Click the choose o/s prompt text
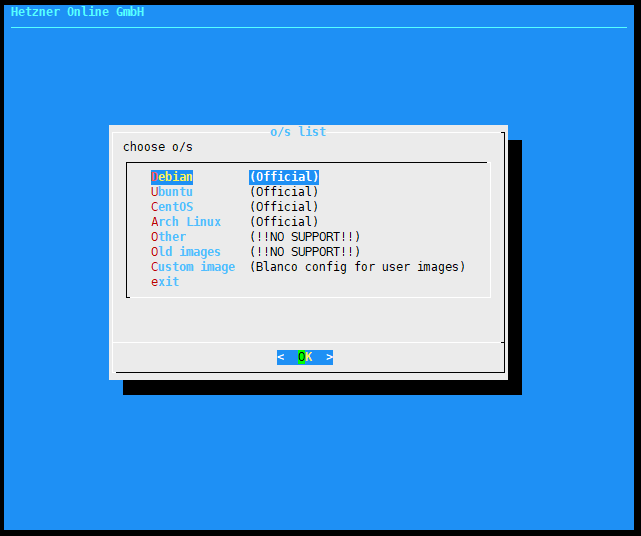This screenshot has width=641, height=536. (158, 147)
